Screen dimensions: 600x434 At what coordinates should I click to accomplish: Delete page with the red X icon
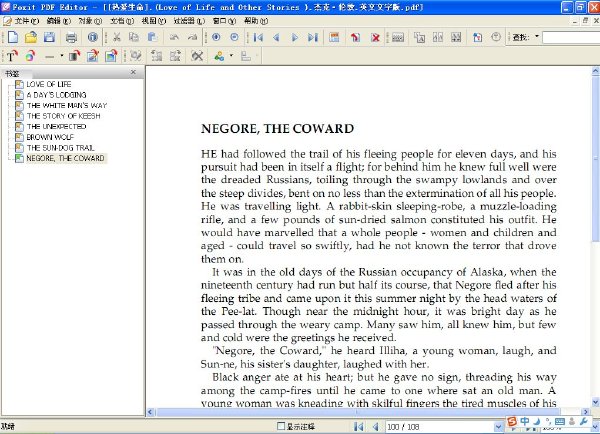[376, 37]
